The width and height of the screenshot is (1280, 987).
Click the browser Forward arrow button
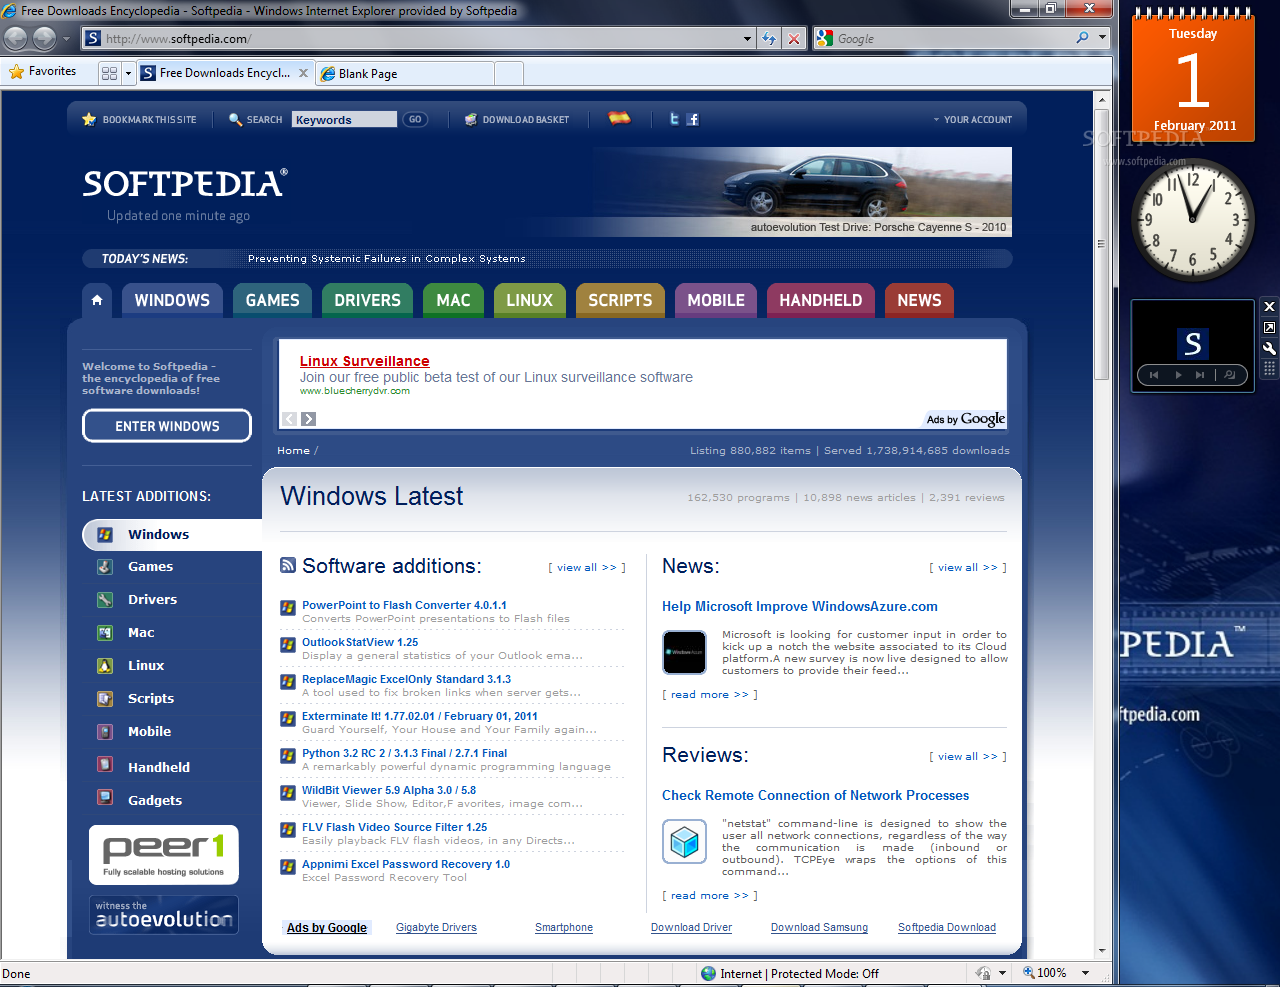[x=44, y=39]
